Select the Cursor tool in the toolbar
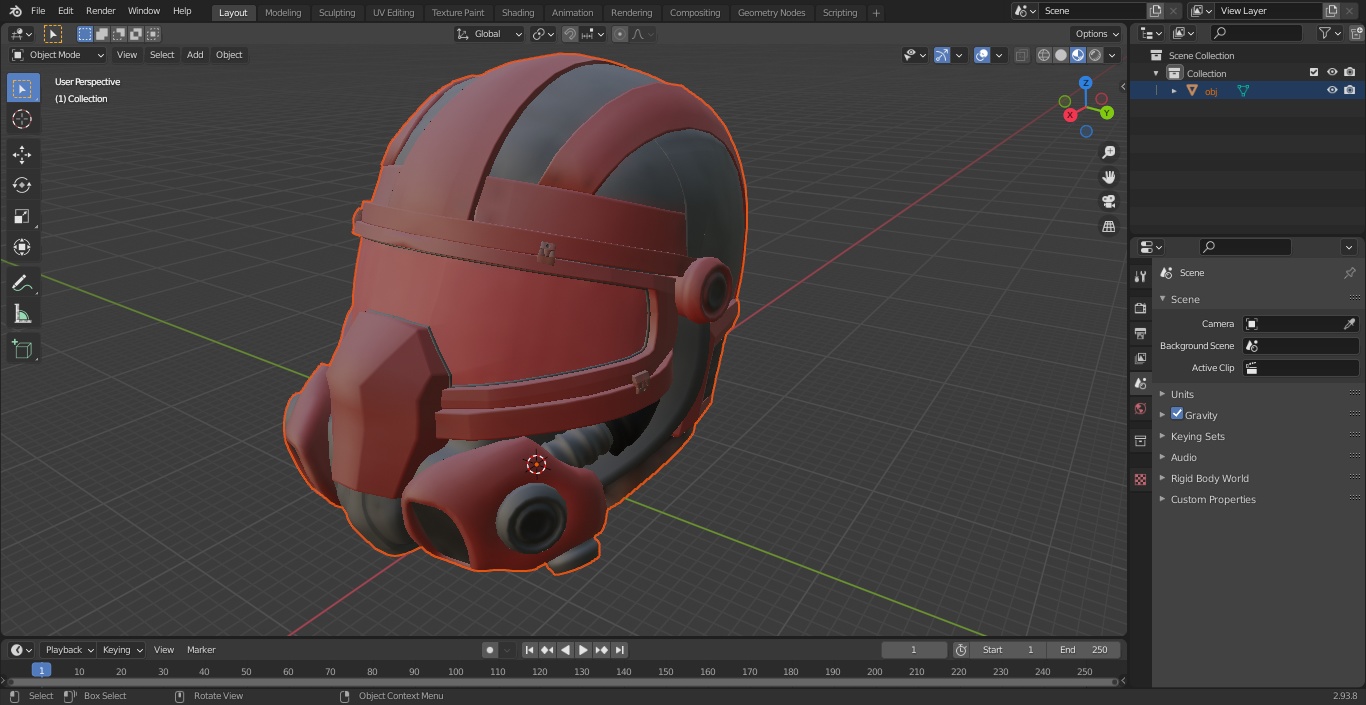 [22, 119]
